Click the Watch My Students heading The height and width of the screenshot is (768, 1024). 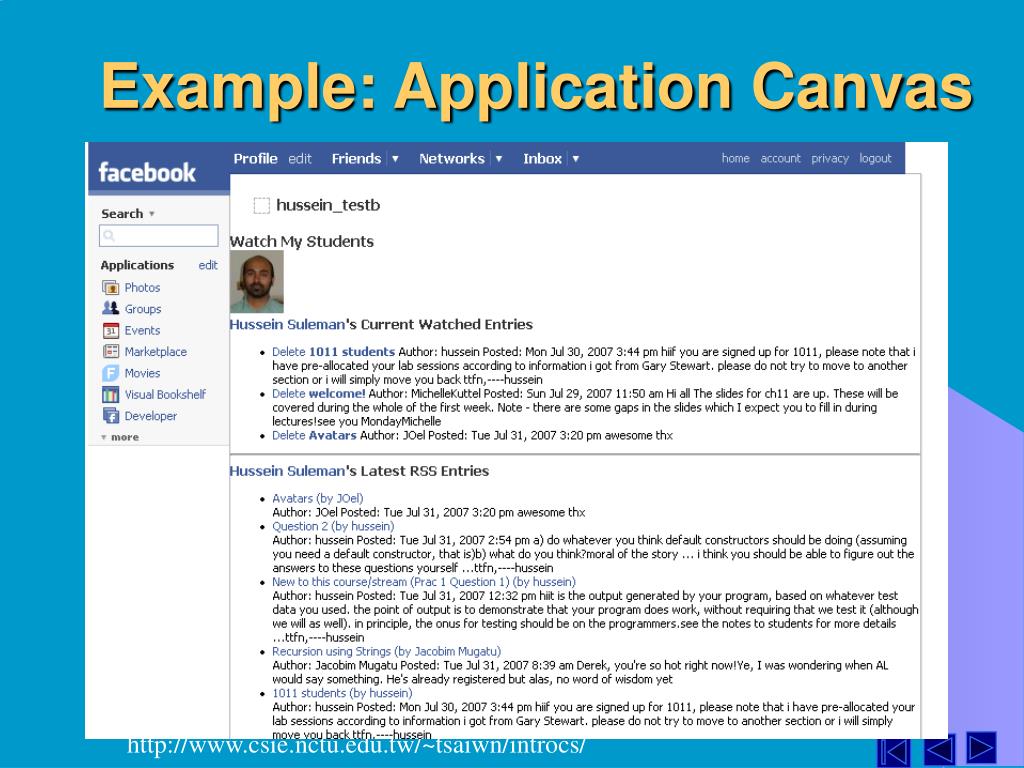click(302, 242)
